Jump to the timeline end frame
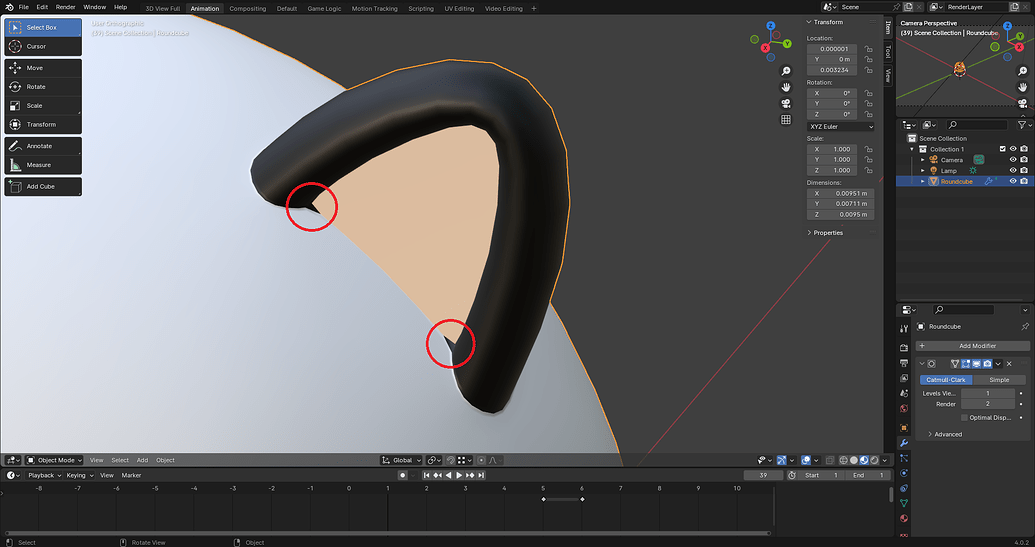Viewport: 1035px width, 547px height. coord(481,475)
